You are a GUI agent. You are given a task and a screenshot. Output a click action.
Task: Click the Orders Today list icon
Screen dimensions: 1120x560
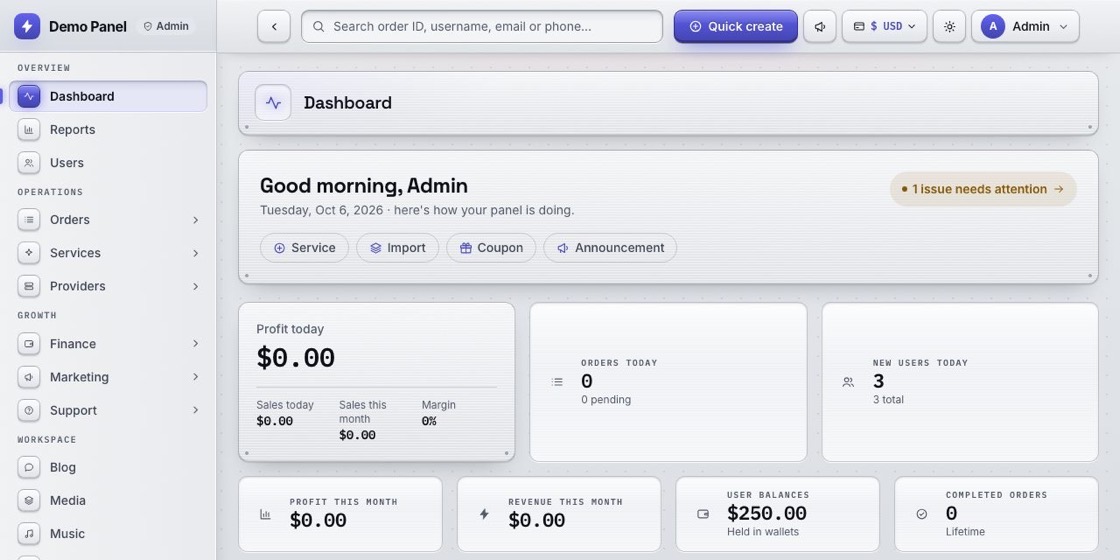click(557, 382)
